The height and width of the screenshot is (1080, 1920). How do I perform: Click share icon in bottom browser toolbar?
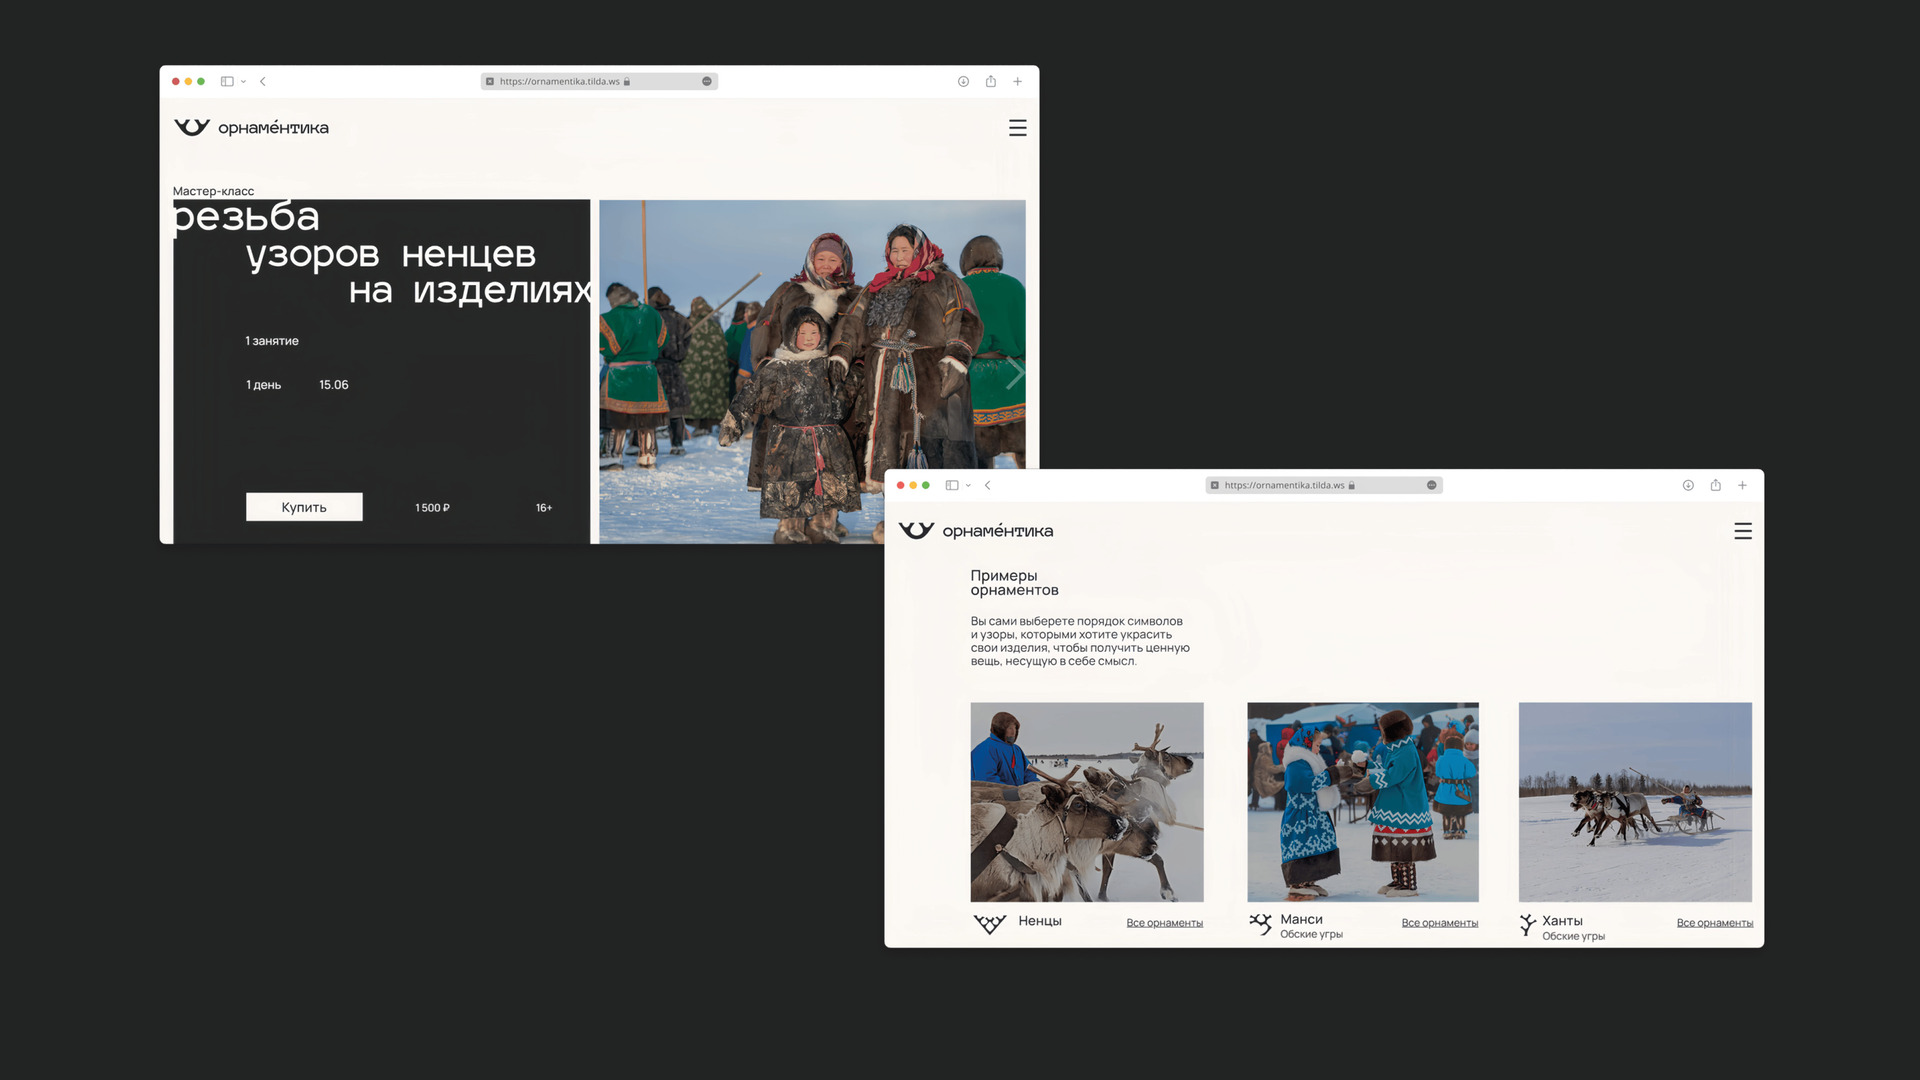tap(1715, 485)
